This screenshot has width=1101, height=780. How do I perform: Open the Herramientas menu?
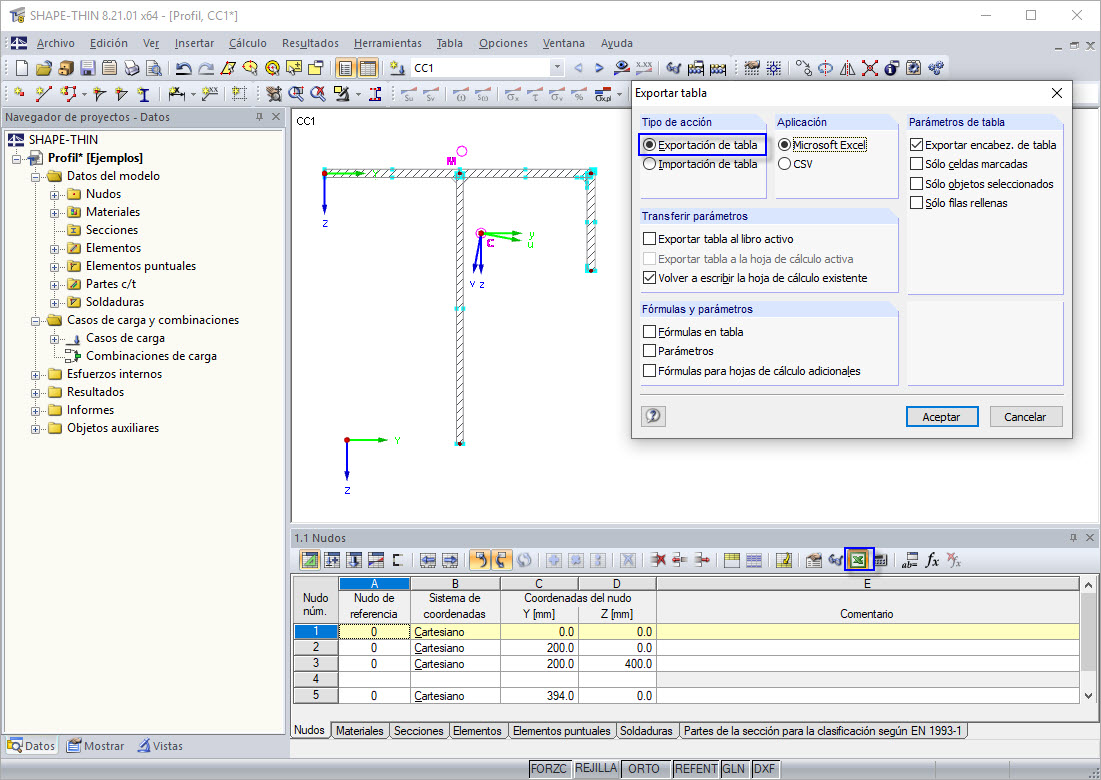[x=387, y=43]
